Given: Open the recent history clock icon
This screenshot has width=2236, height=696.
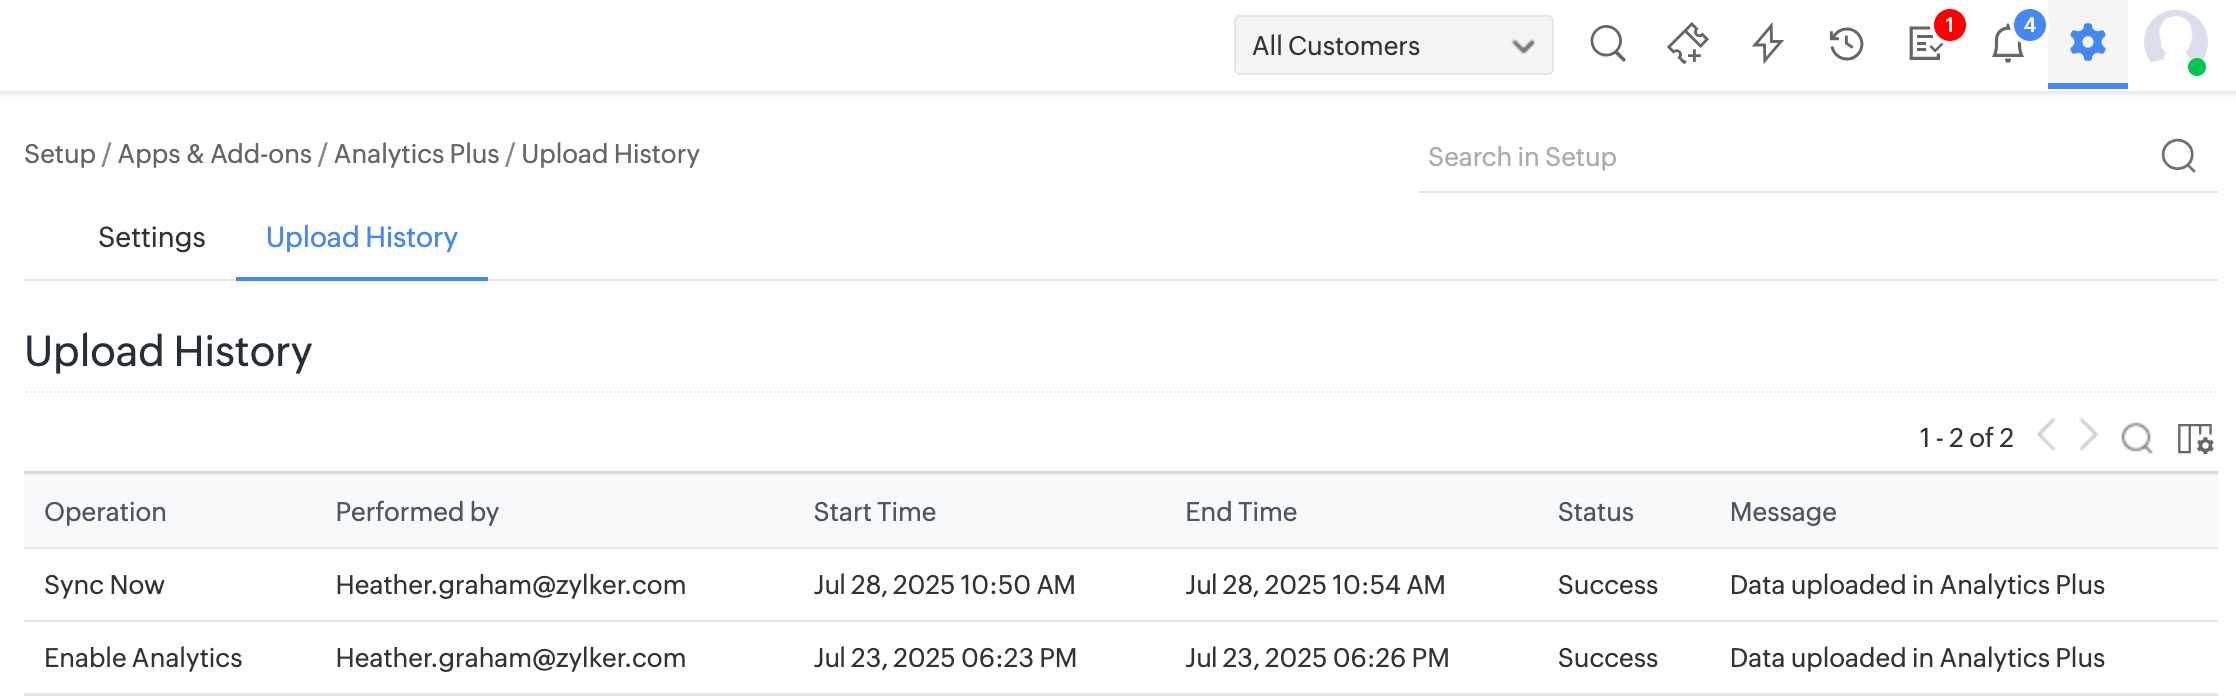Looking at the screenshot, I should click(x=1846, y=44).
